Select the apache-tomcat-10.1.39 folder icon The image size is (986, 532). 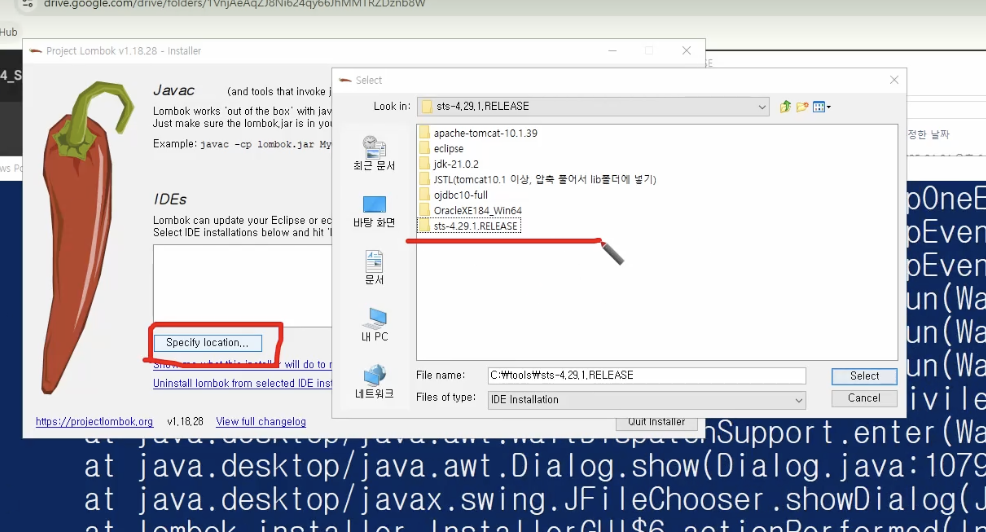pos(424,133)
